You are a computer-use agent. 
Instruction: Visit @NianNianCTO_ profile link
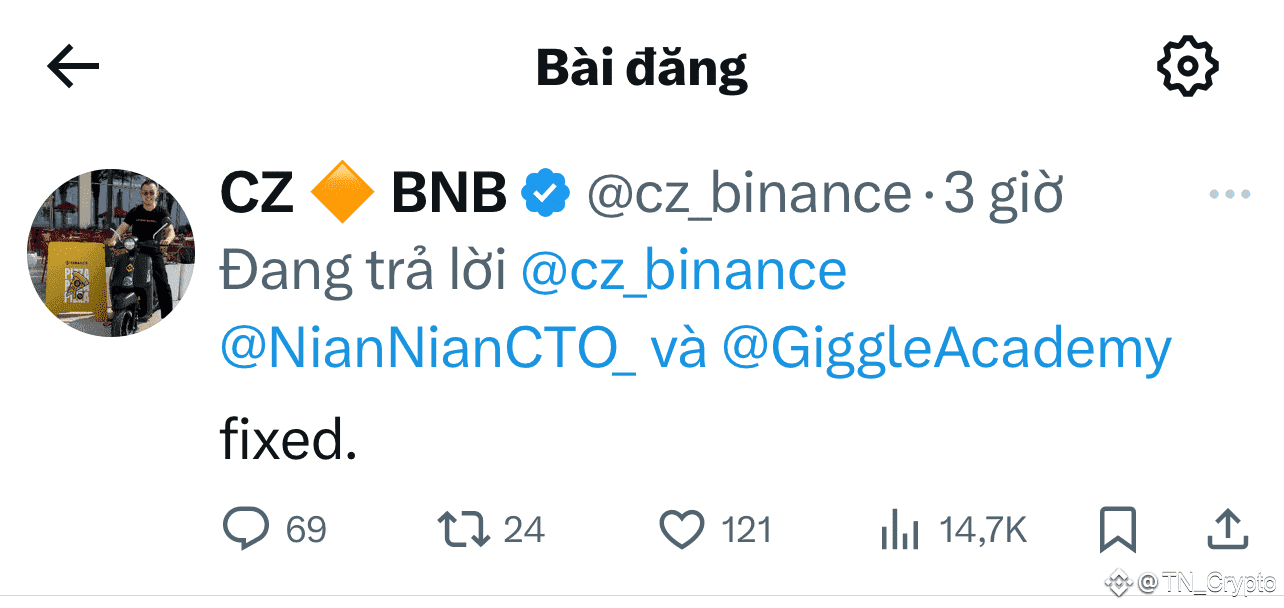click(428, 350)
